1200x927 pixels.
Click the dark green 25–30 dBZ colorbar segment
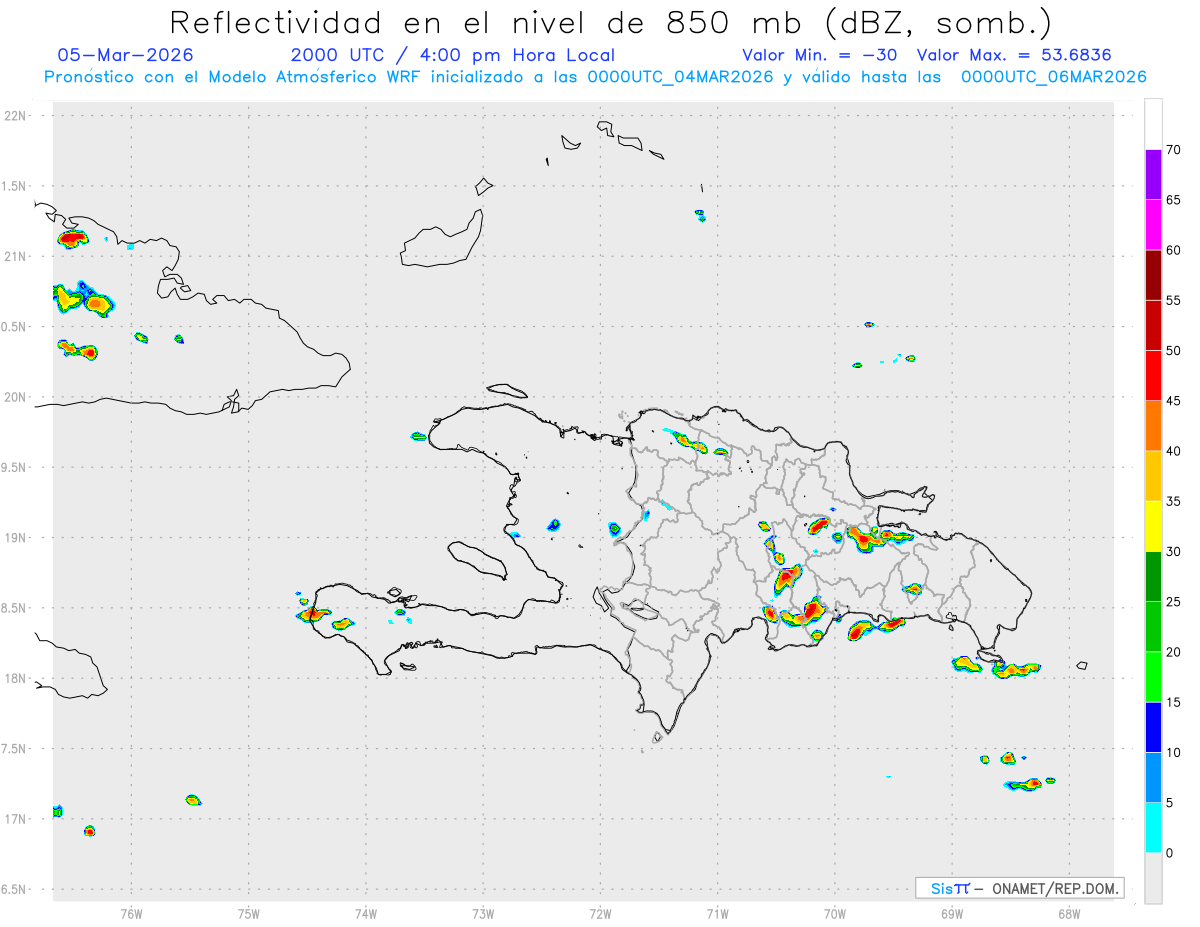[x=1153, y=577]
